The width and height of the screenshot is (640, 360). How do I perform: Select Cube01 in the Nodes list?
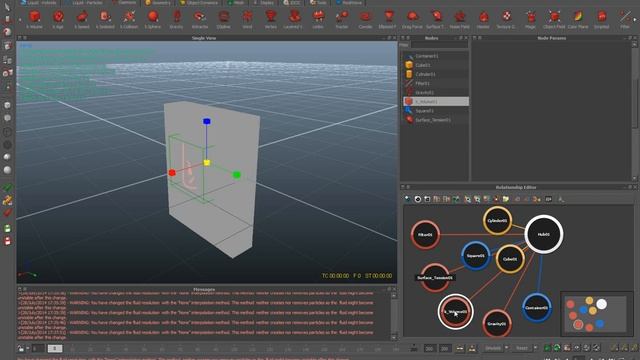[436, 65]
